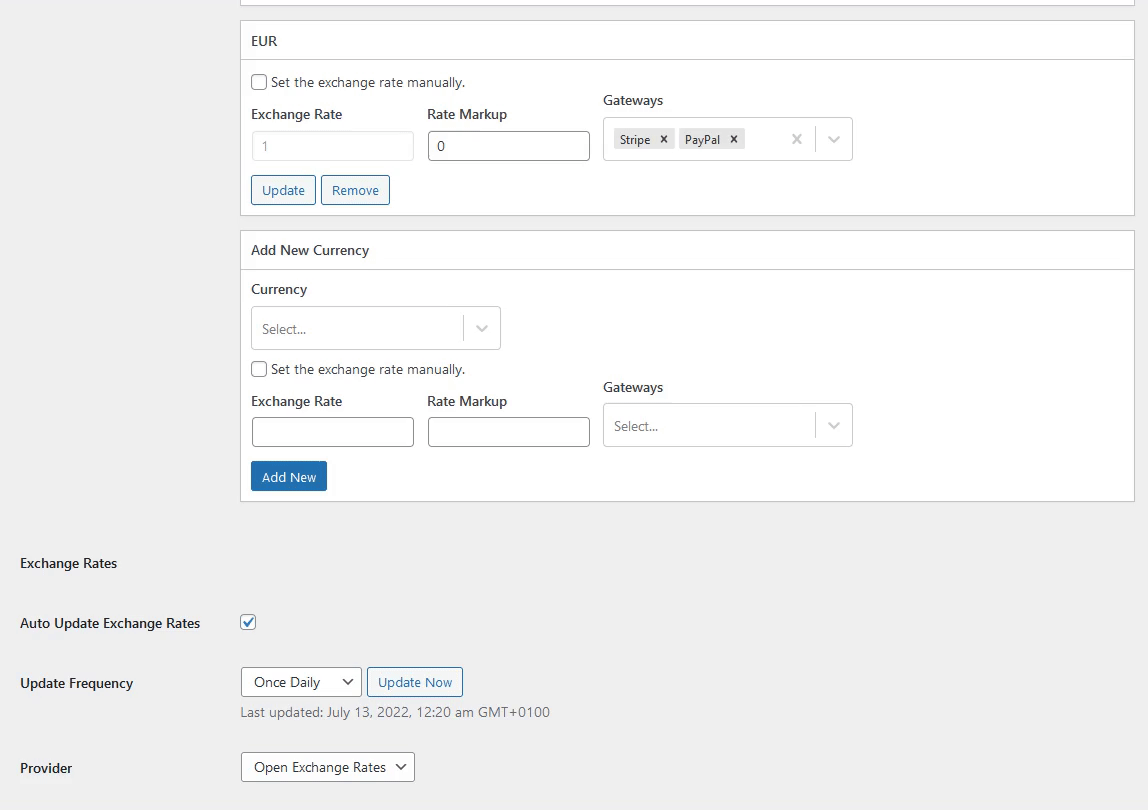Image resolution: width=1148 pixels, height=810 pixels.
Task: Check manual exchange rate for new currency
Action: pyautogui.click(x=259, y=370)
